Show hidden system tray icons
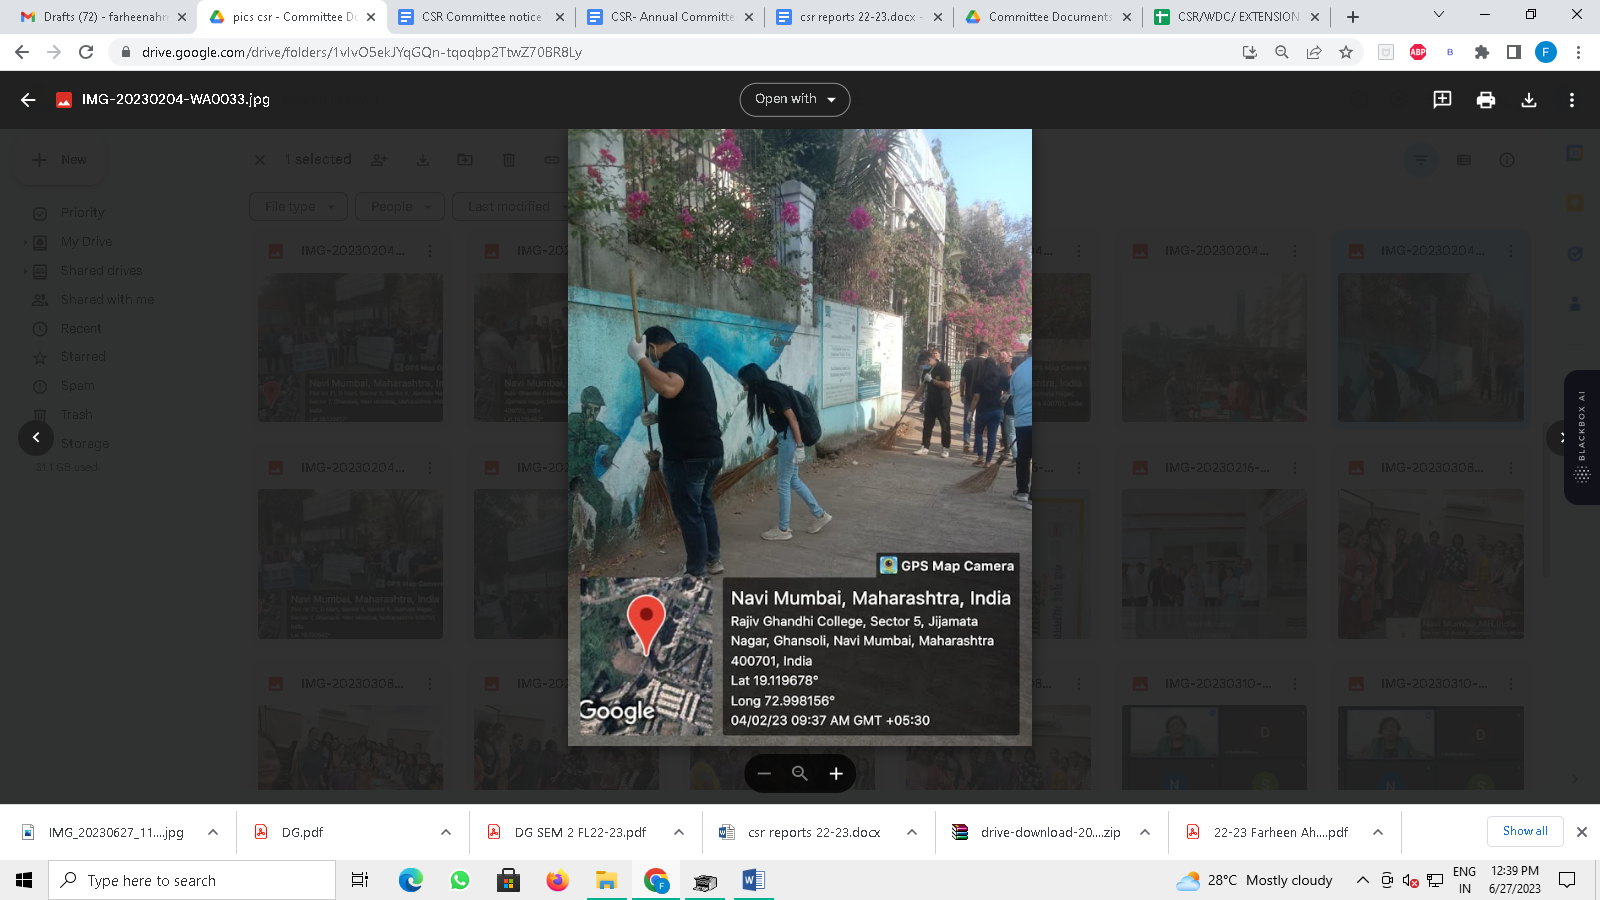The height and width of the screenshot is (900, 1600). click(1362, 880)
